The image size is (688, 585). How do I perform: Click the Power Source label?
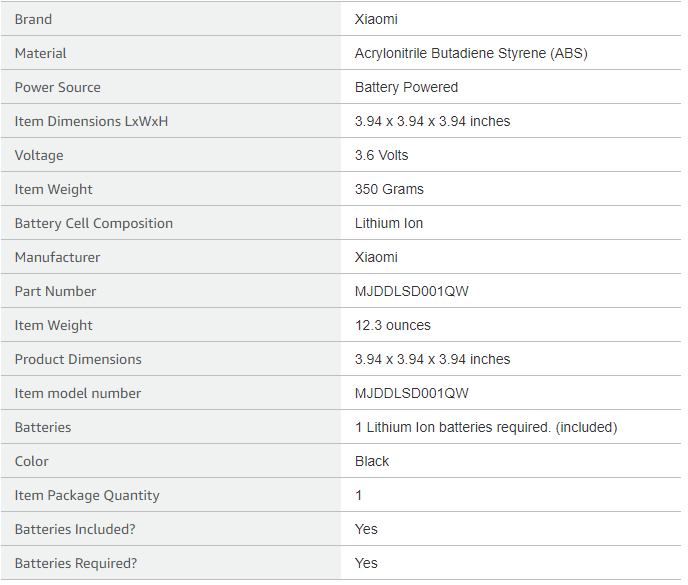coord(57,87)
